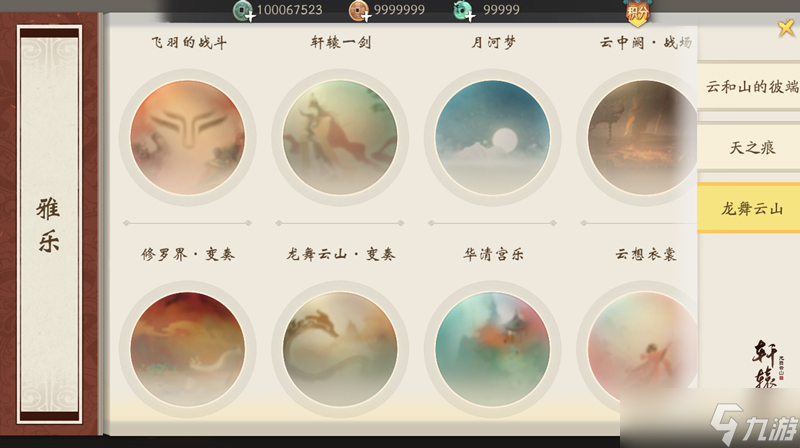Viewport: 800px width, 448px height.
Task: Click the 雅乐 scroll banner
Action: click(49, 225)
